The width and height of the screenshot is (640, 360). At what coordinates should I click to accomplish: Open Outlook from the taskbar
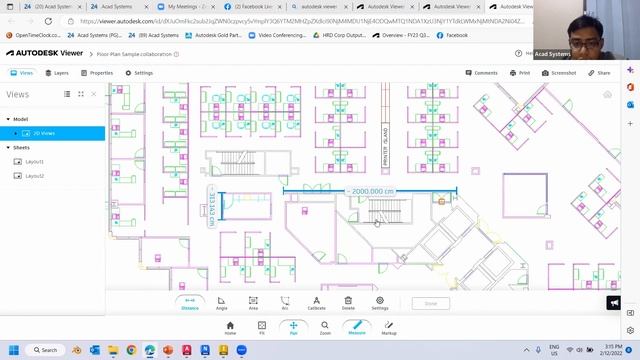tap(95, 350)
